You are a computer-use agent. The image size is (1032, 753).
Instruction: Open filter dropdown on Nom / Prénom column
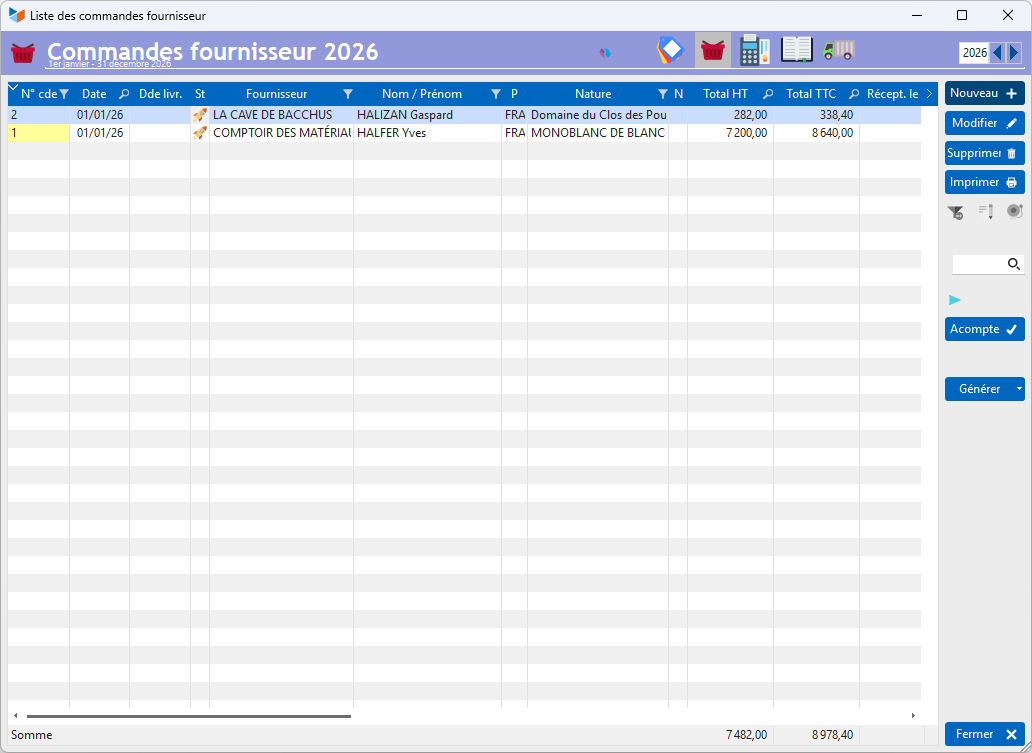tap(495, 94)
